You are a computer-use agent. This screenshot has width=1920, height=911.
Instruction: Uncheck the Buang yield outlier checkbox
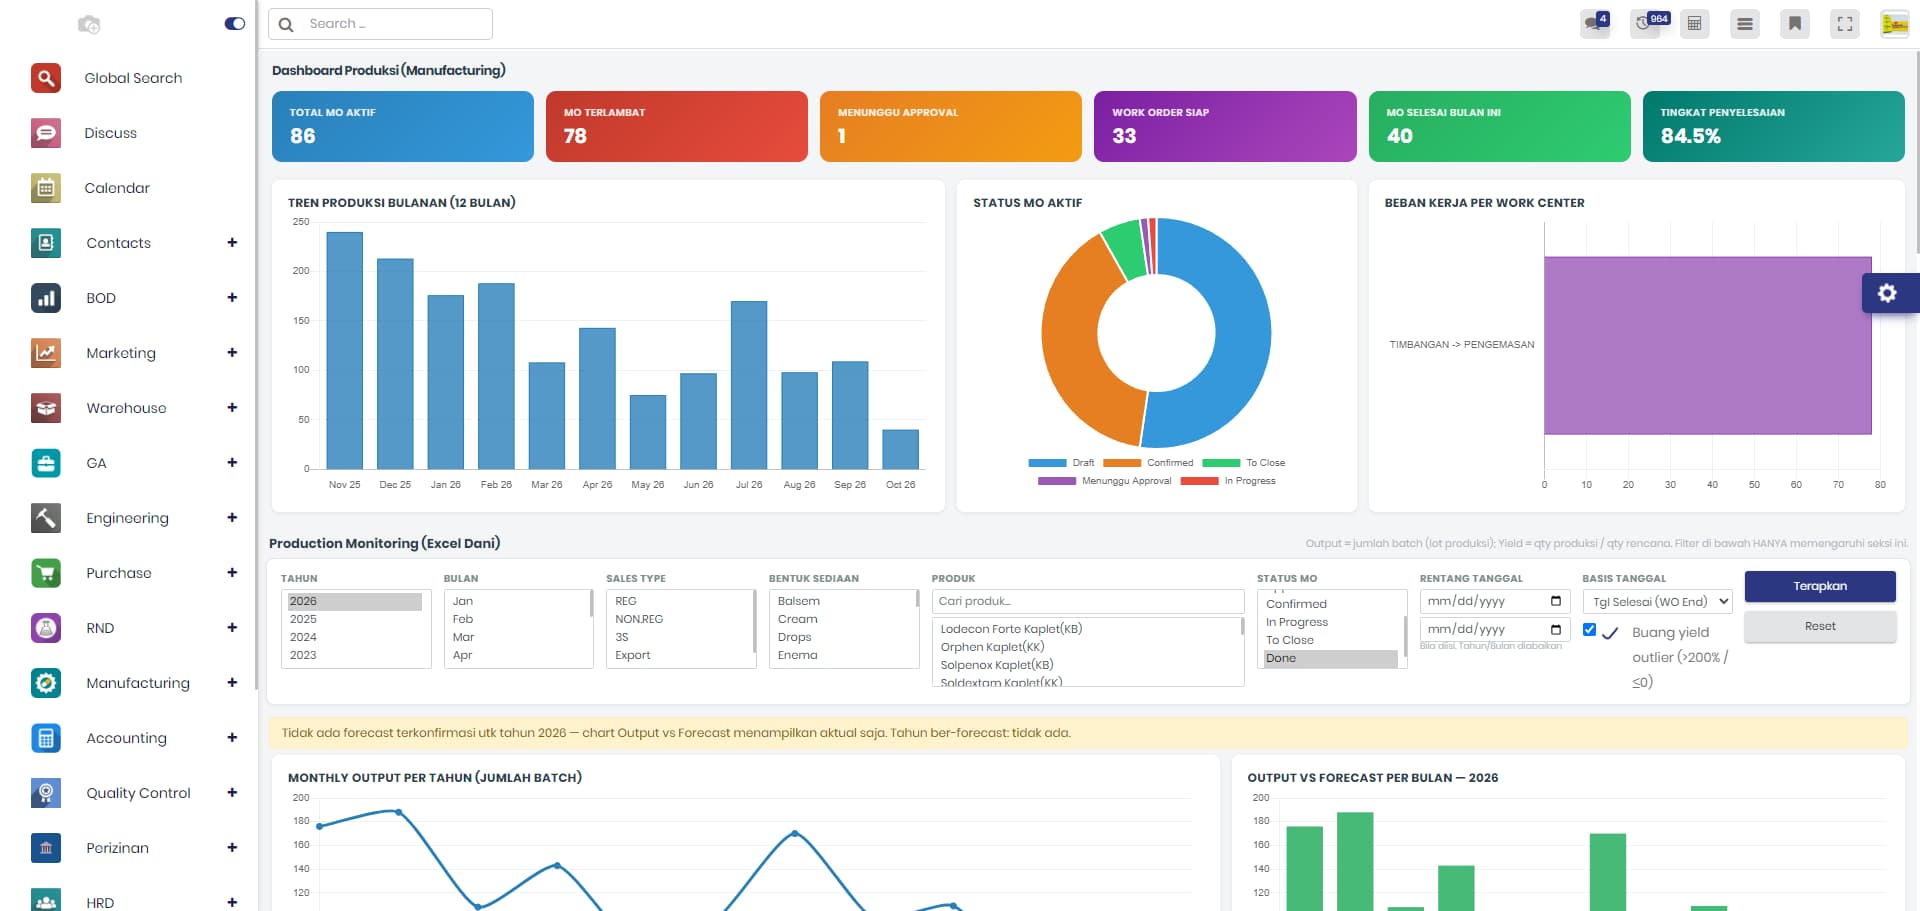tap(1589, 630)
